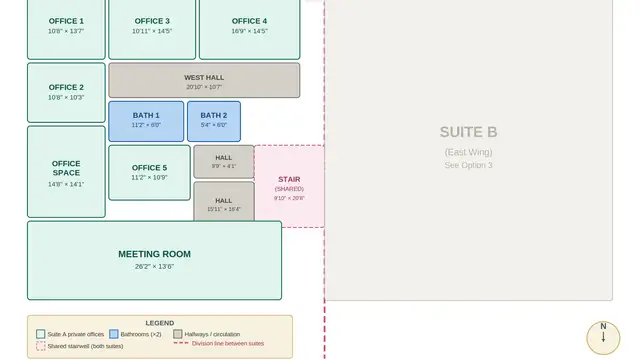
Task: Click the north compass indicator
Action: (x=603, y=338)
